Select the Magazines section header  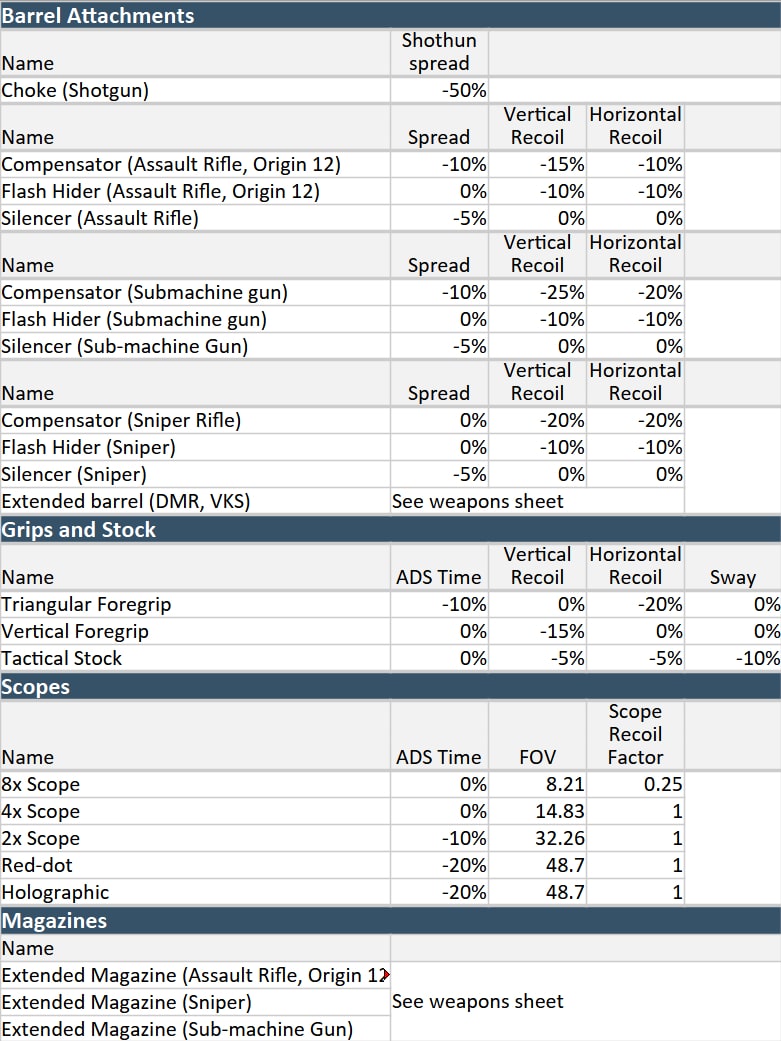[x=54, y=920]
